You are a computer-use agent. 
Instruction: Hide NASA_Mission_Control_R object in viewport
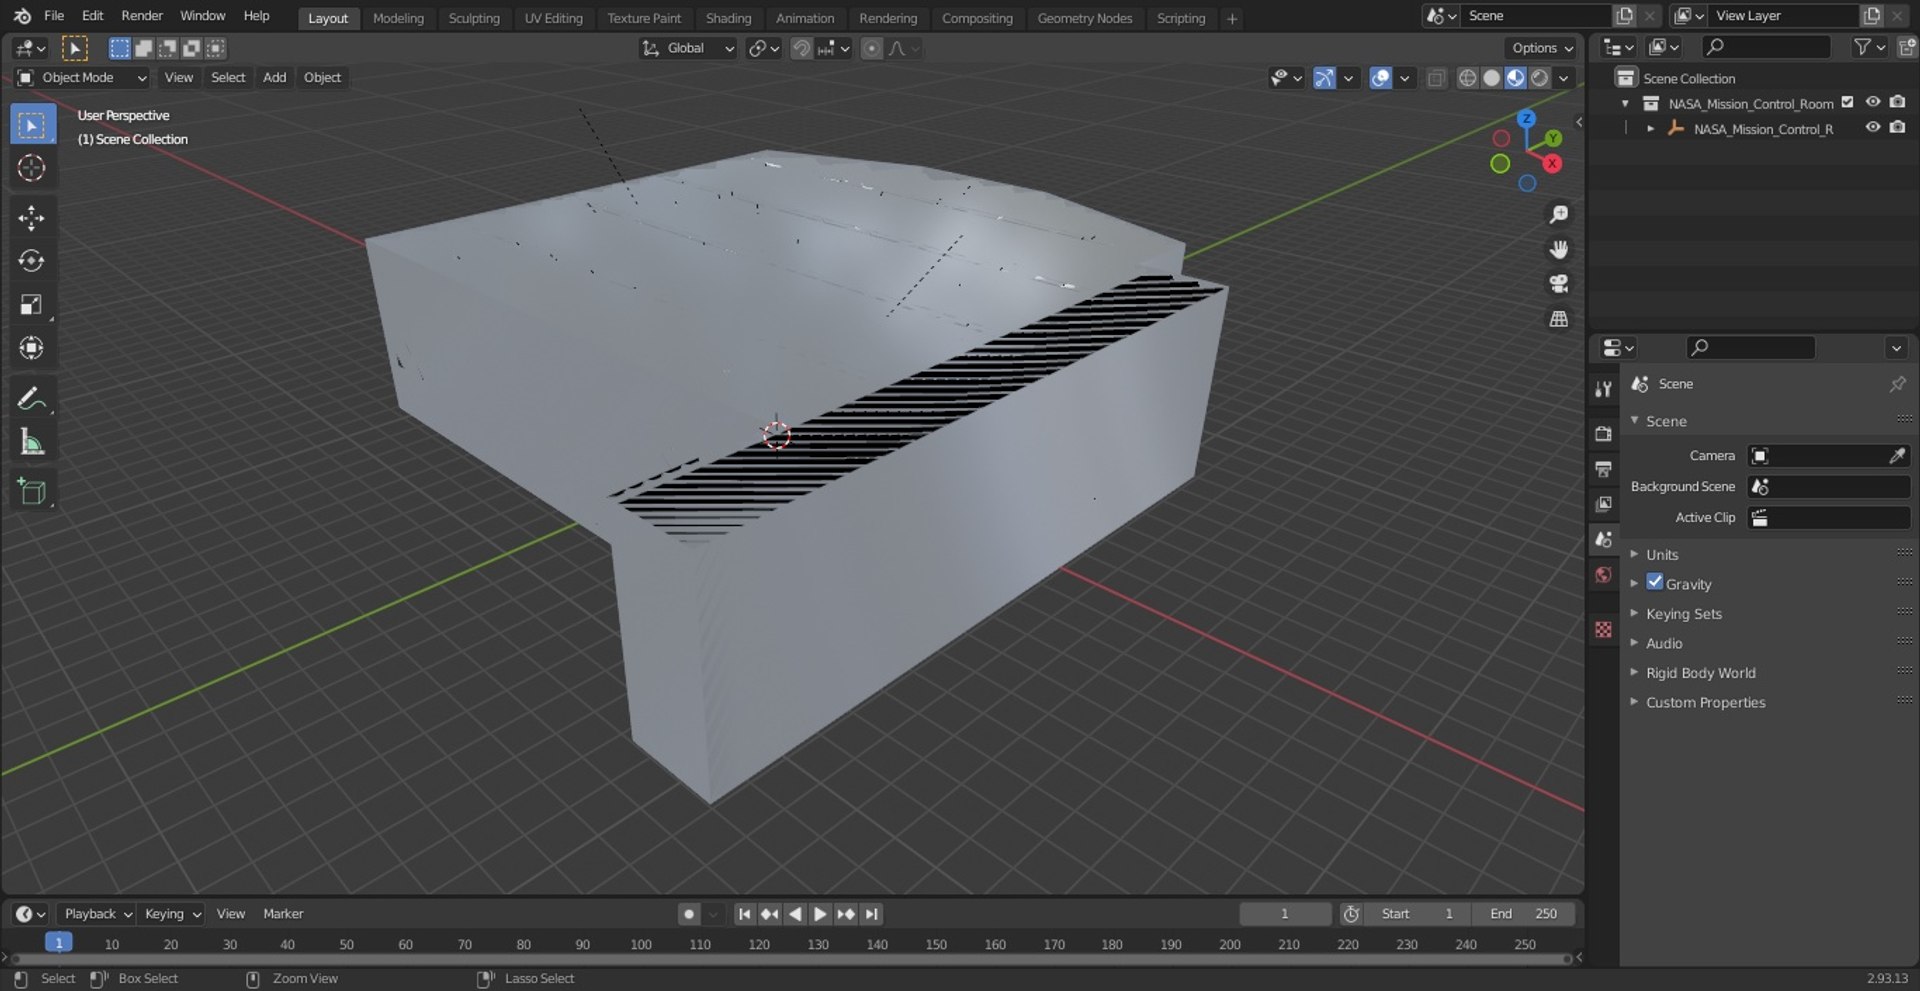click(1873, 128)
